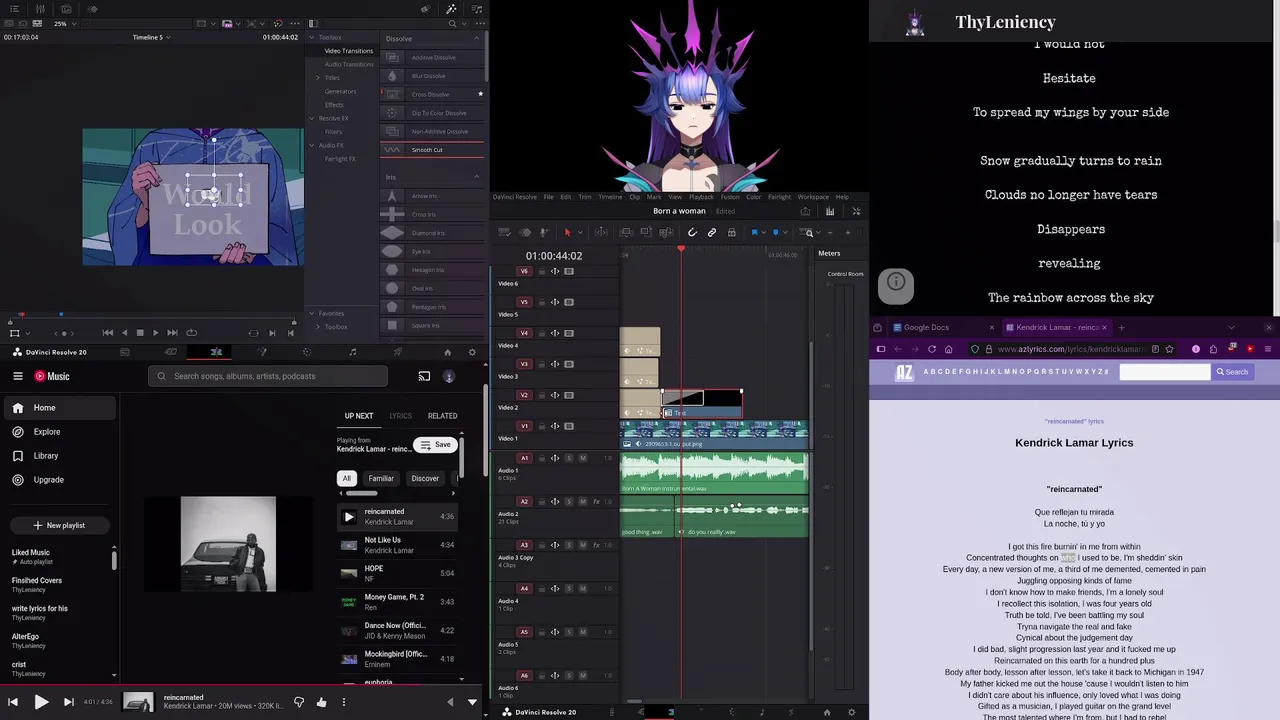Disable the Video 1 track filmstrip icon
The image size is (1280, 720).
point(569,426)
